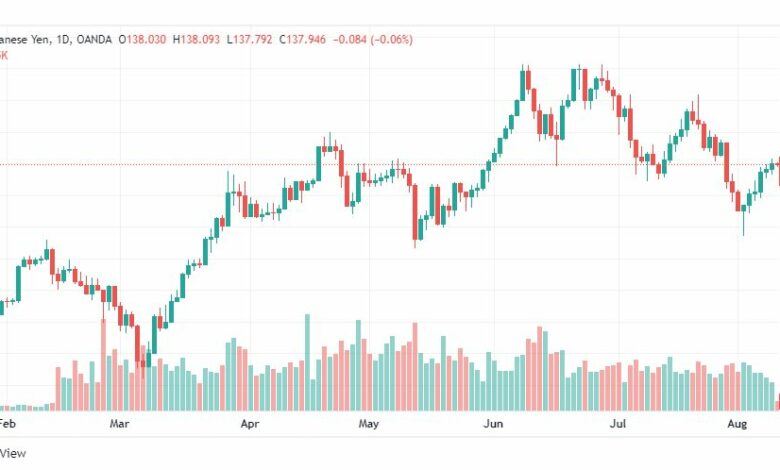The width and height of the screenshot is (780, 470).
Task: Select the Jun date axis label
Action: click(493, 424)
